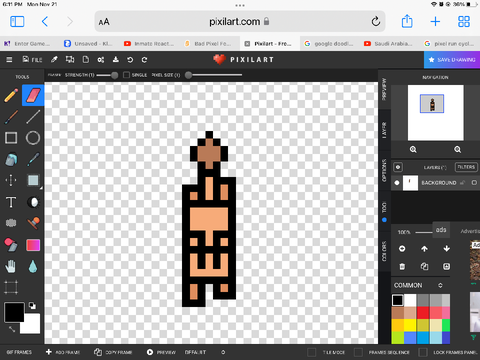Redo the last action
The image size is (480, 360).
tap(144, 60)
